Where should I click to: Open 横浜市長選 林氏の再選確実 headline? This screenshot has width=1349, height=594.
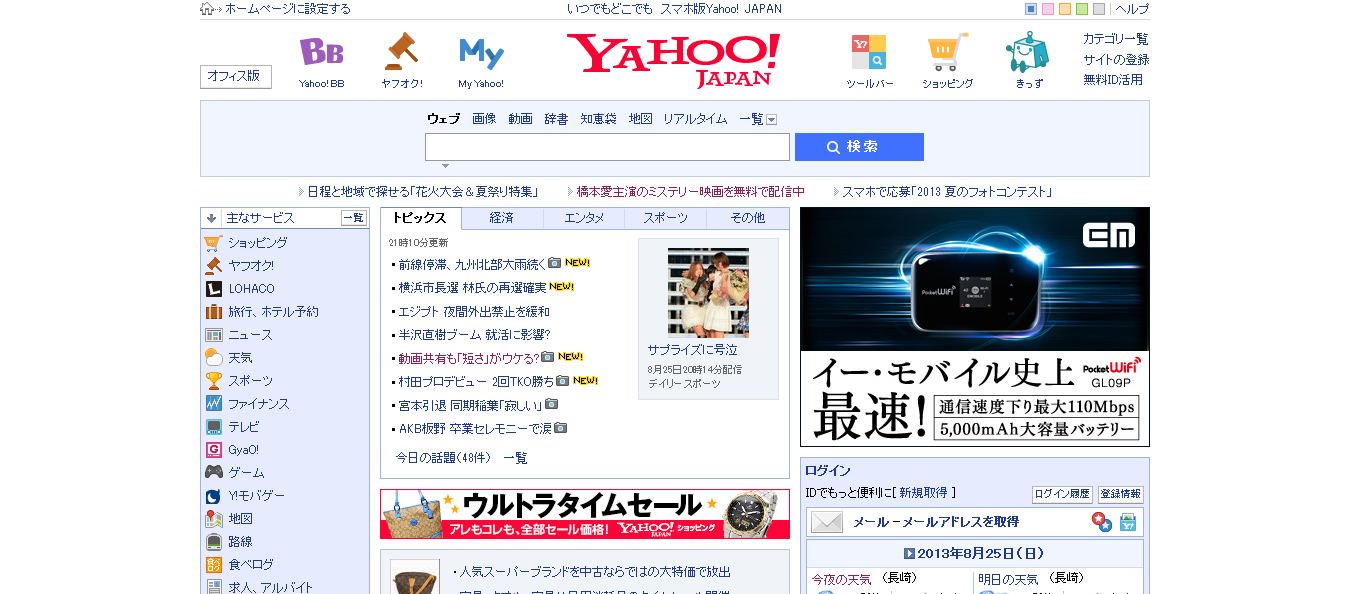click(472, 287)
